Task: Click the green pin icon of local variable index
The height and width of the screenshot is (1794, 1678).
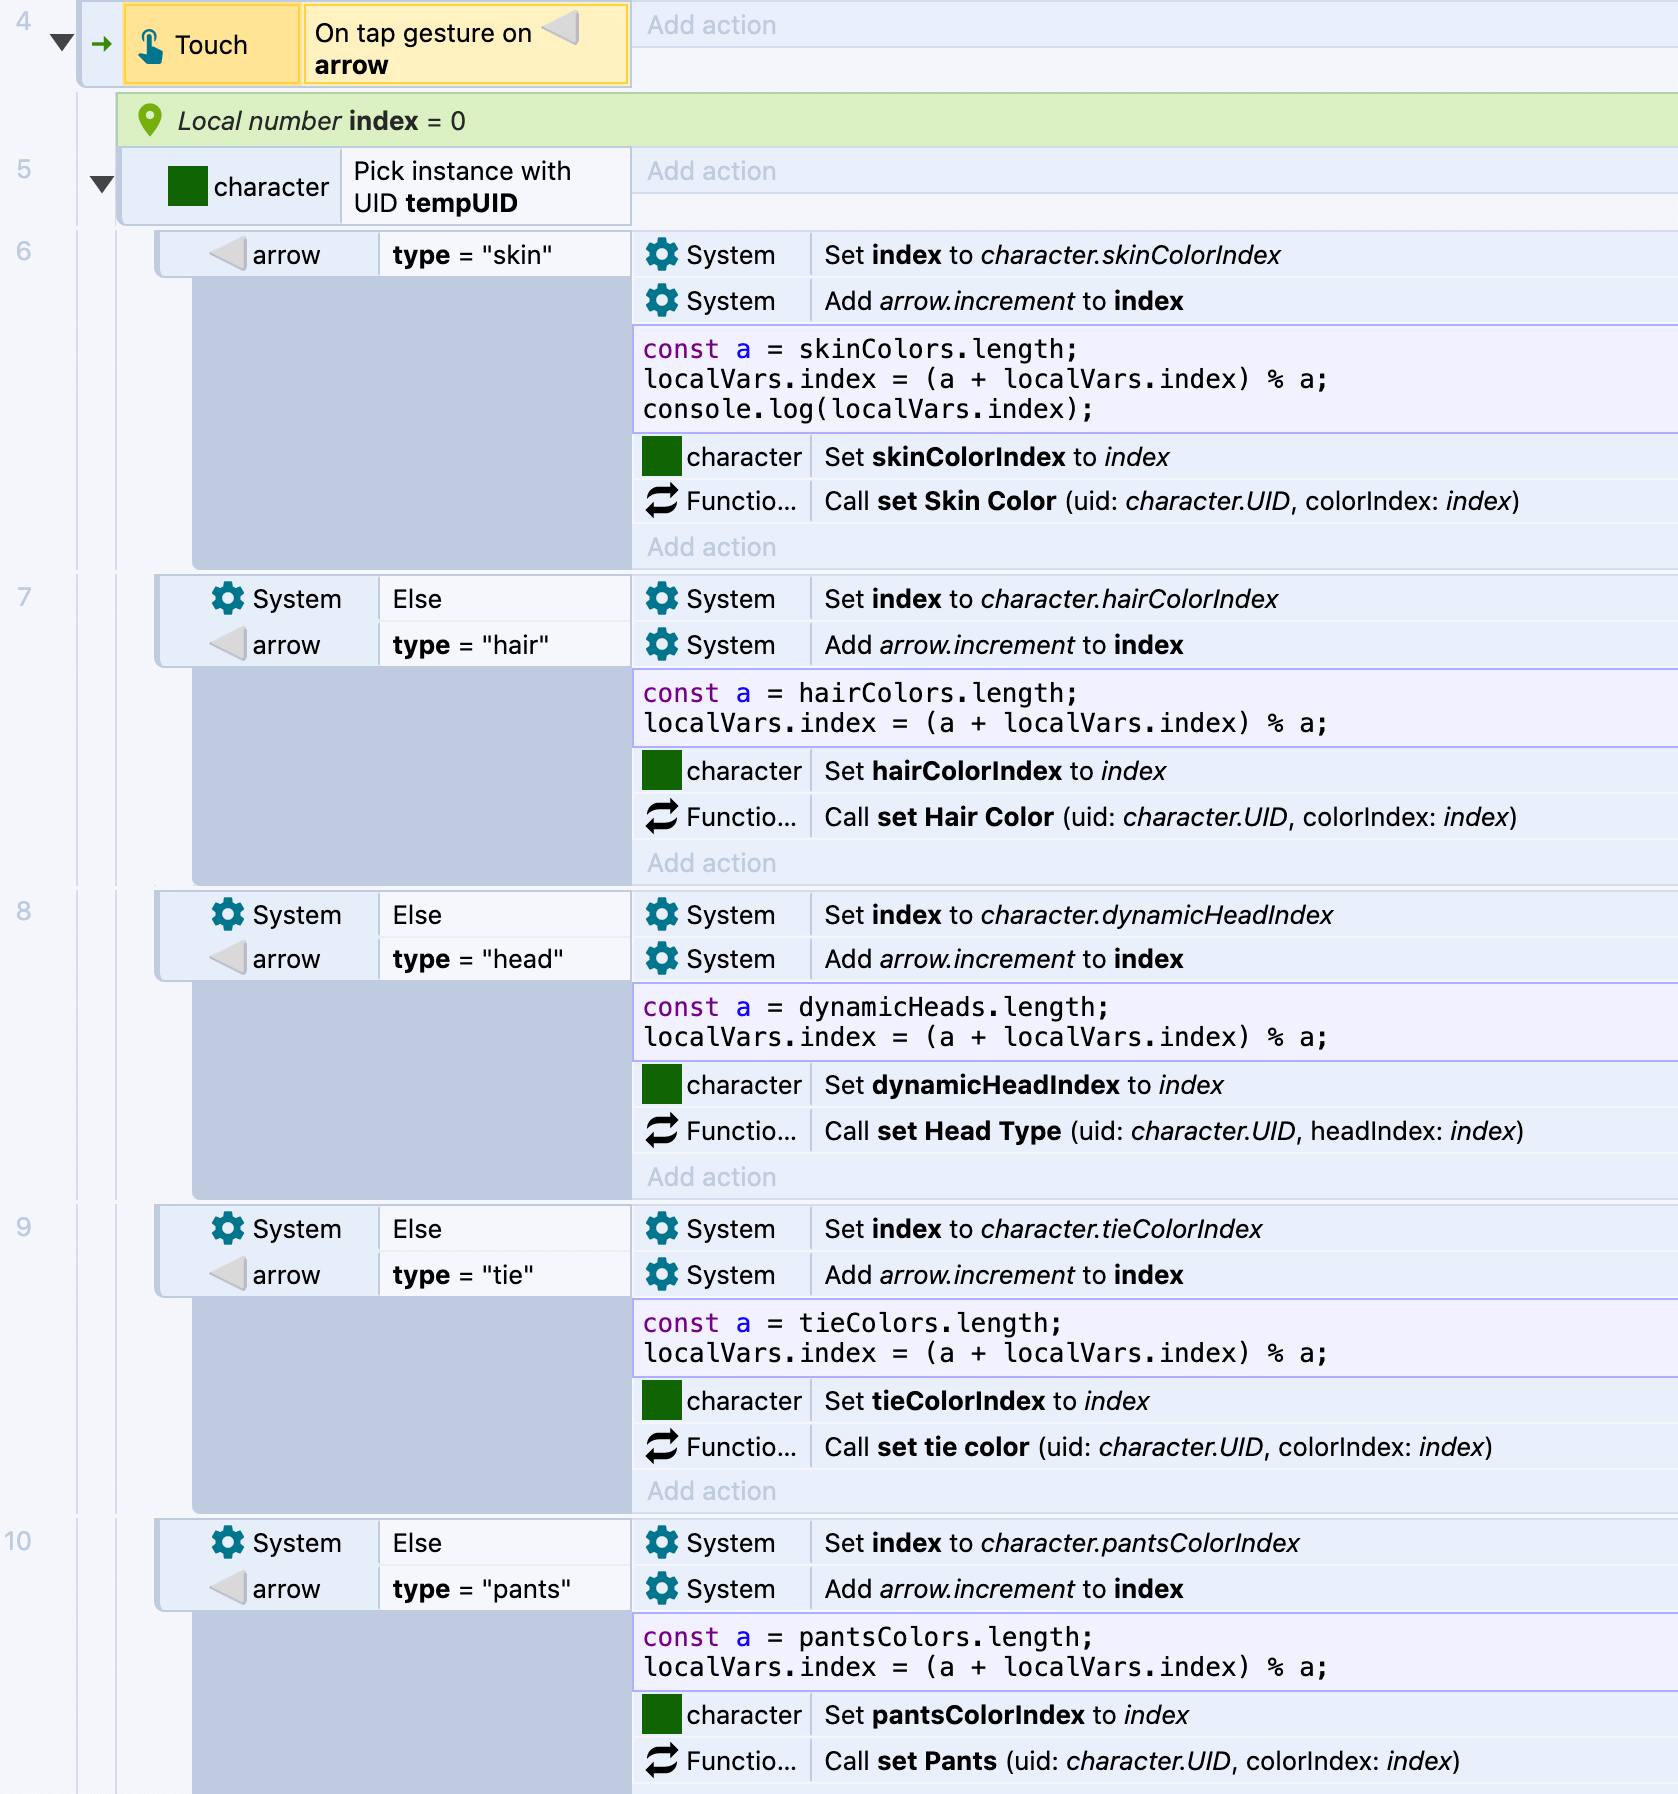Action: [150, 120]
